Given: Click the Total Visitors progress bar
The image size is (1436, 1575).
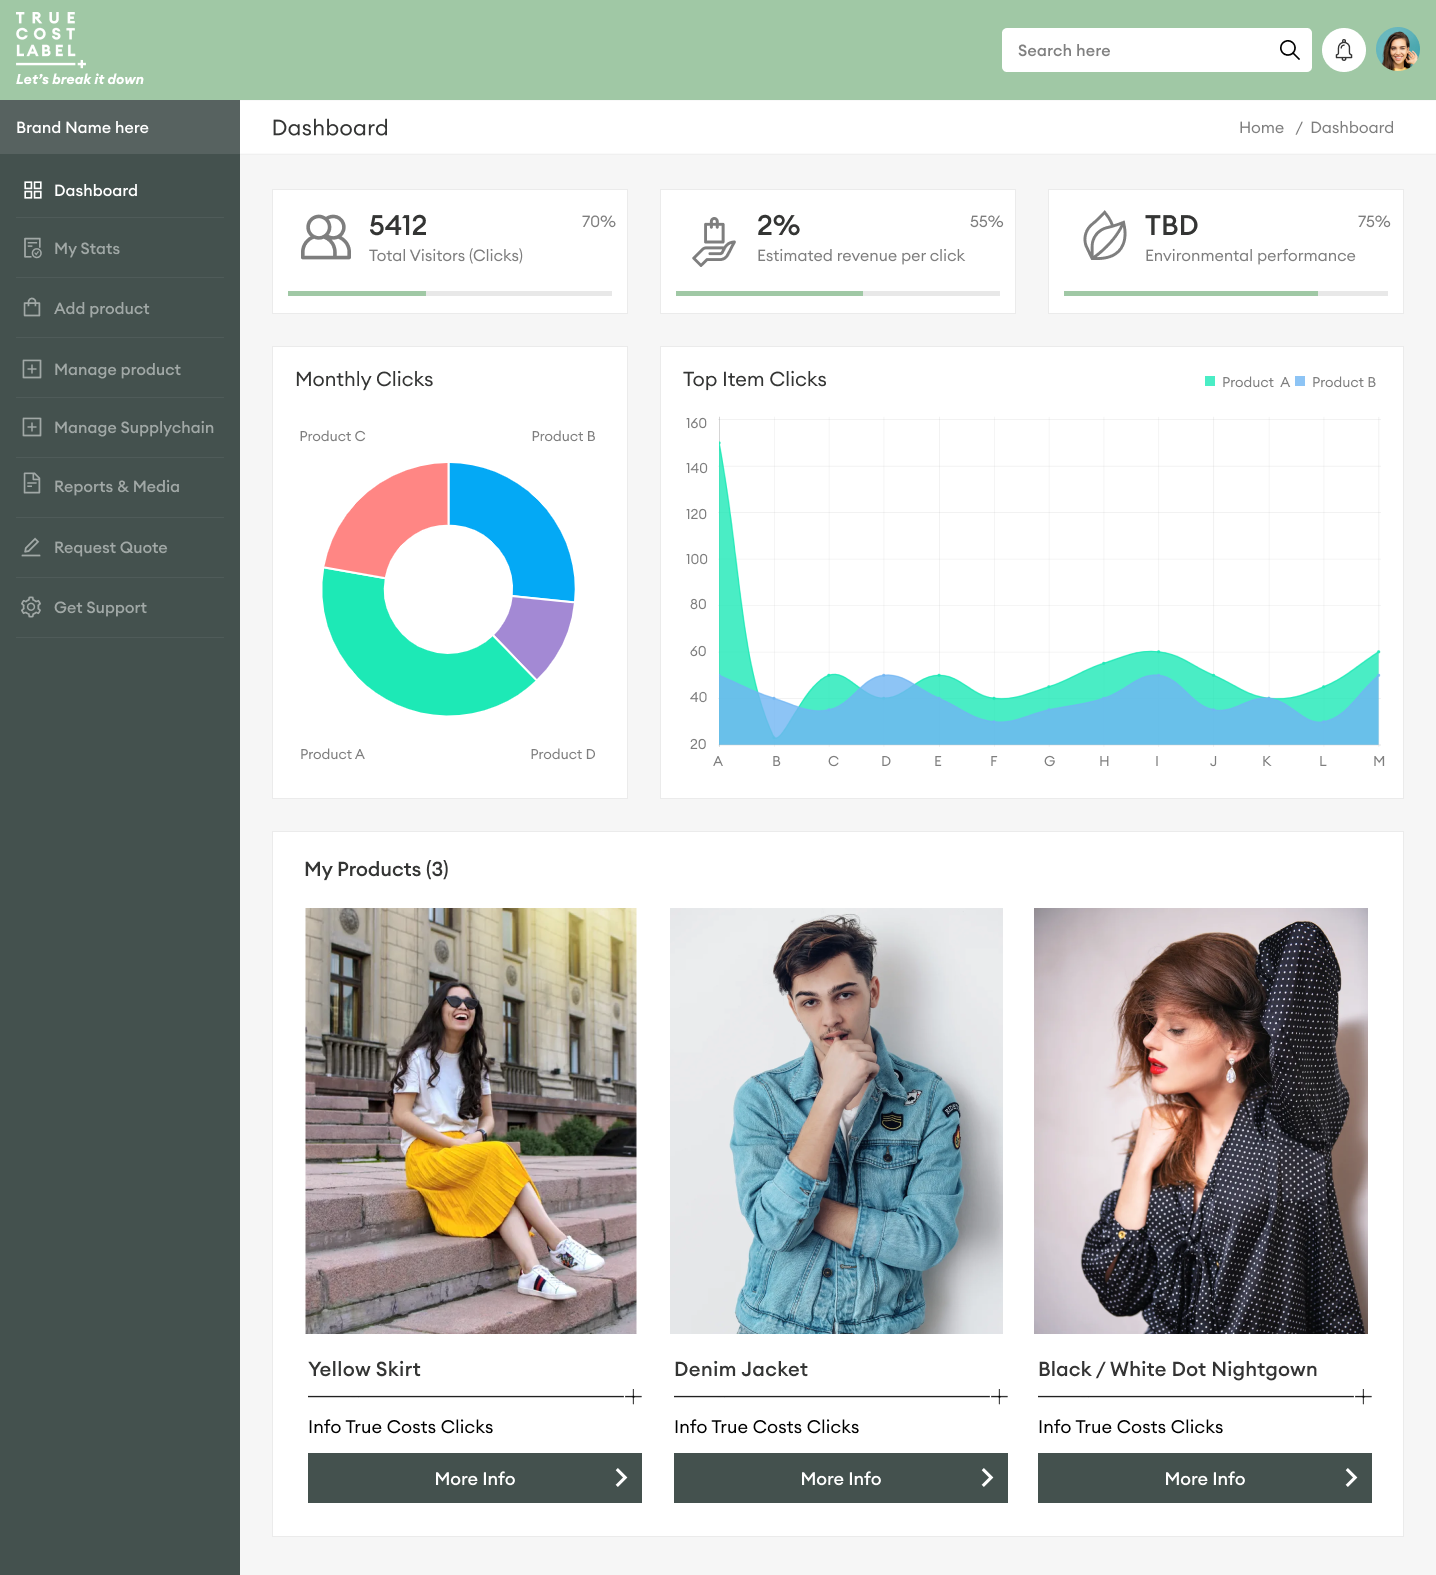Looking at the screenshot, I should [x=450, y=293].
